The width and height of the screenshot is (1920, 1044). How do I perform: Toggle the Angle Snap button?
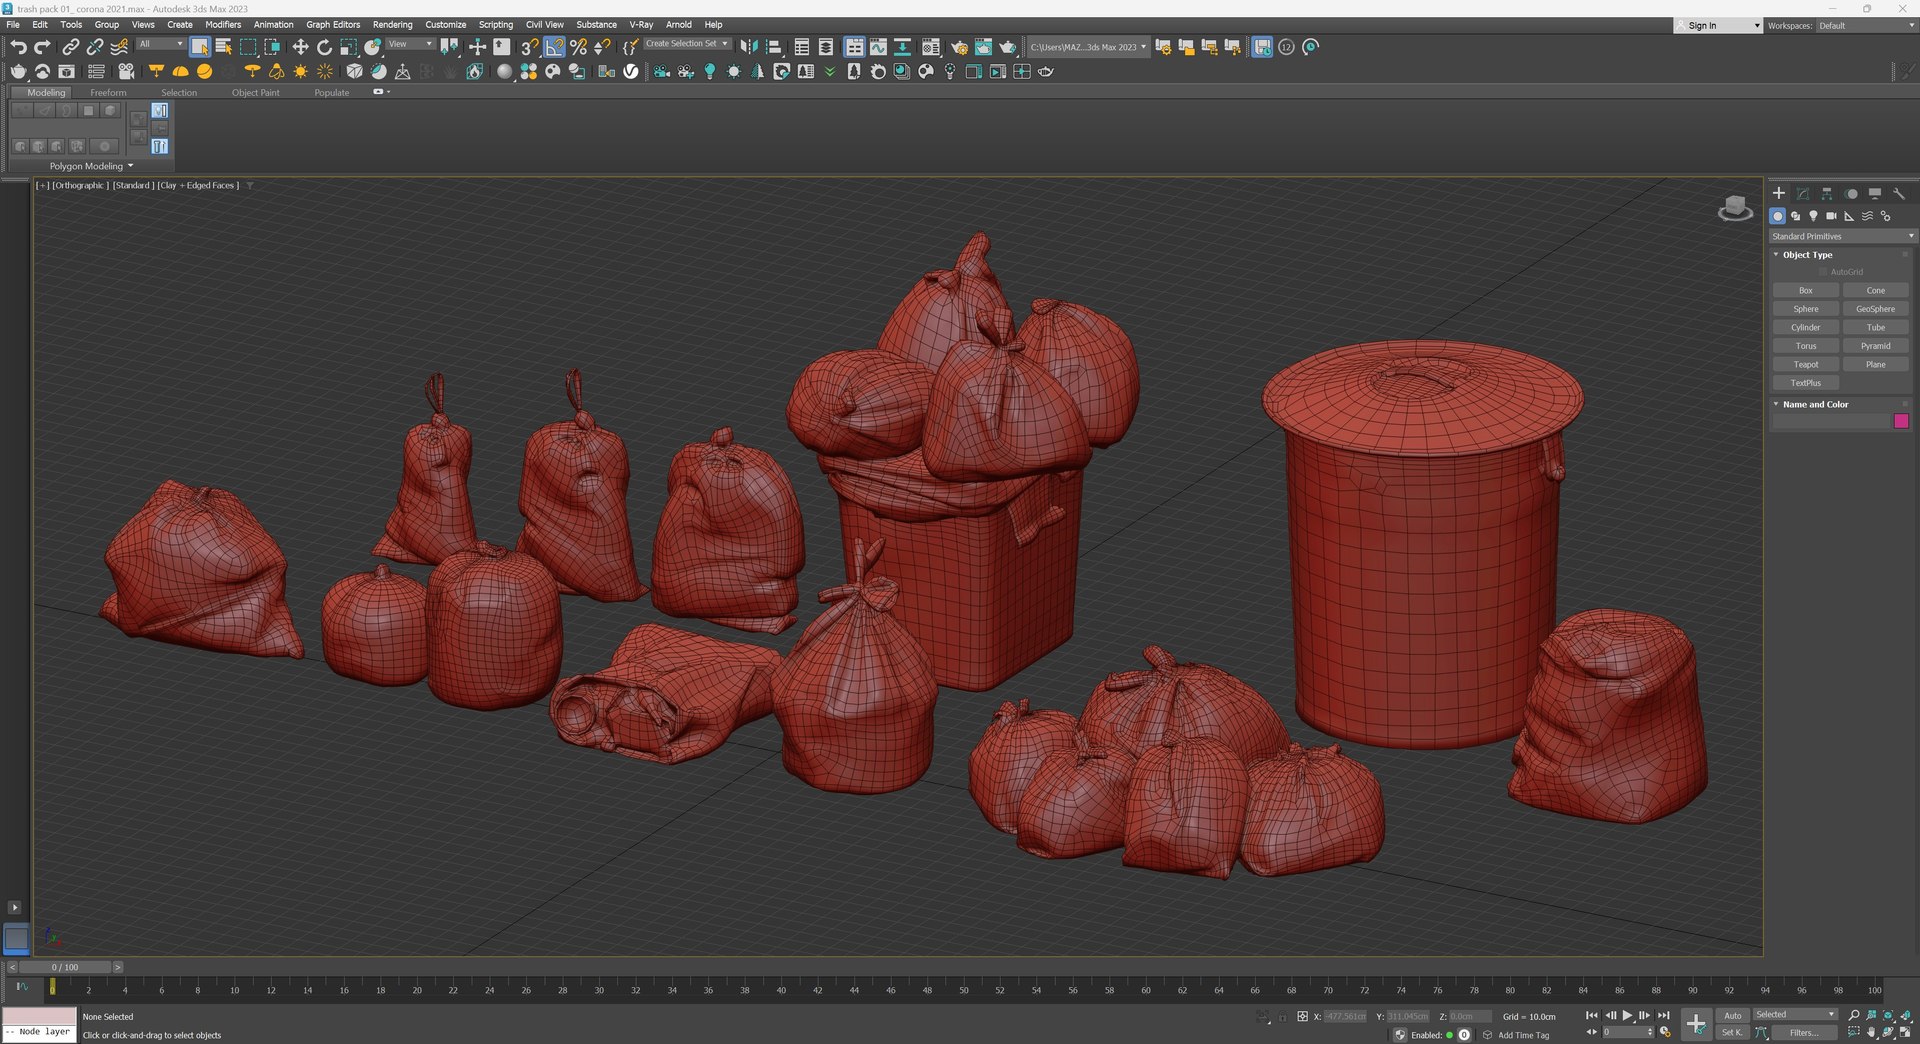[x=554, y=47]
